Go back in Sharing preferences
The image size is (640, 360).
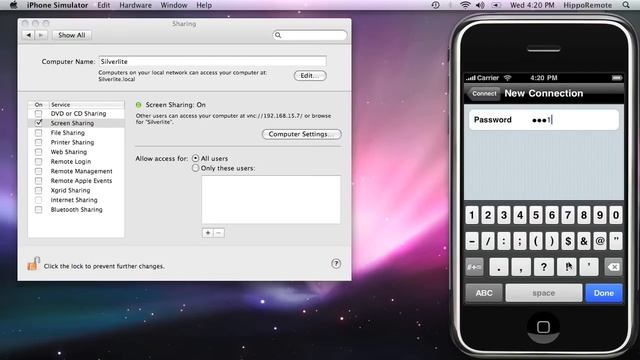tap(28, 35)
